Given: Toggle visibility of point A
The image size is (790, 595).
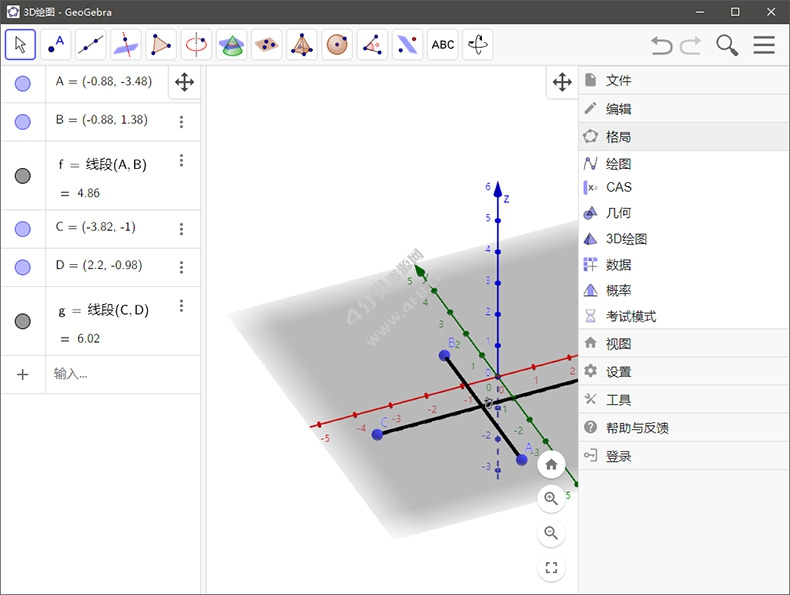Looking at the screenshot, I should (22, 83).
